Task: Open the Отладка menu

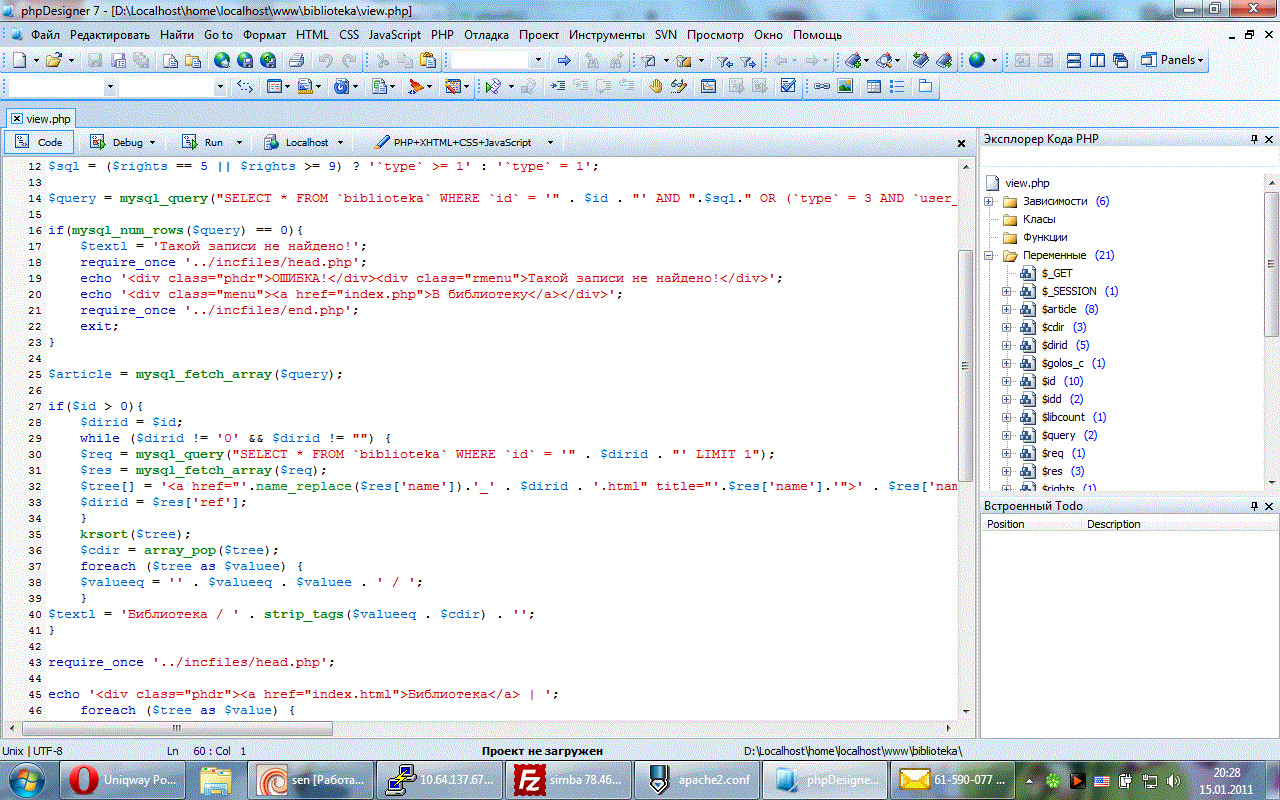Action: [x=486, y=34]
